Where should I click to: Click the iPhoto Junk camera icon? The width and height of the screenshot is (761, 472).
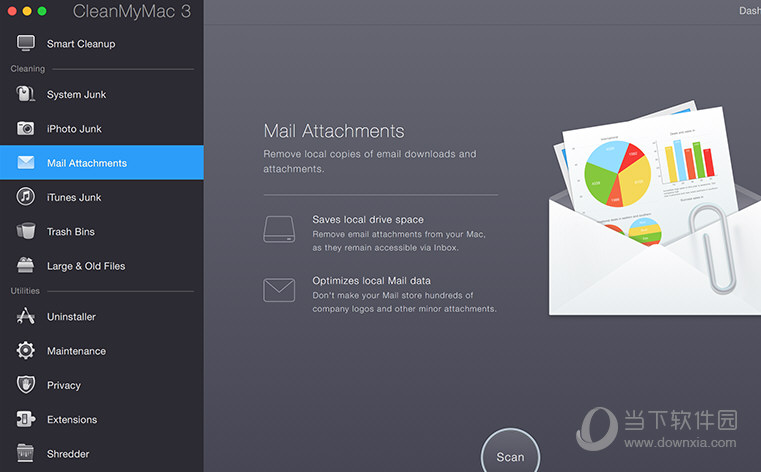pos(26,128)
